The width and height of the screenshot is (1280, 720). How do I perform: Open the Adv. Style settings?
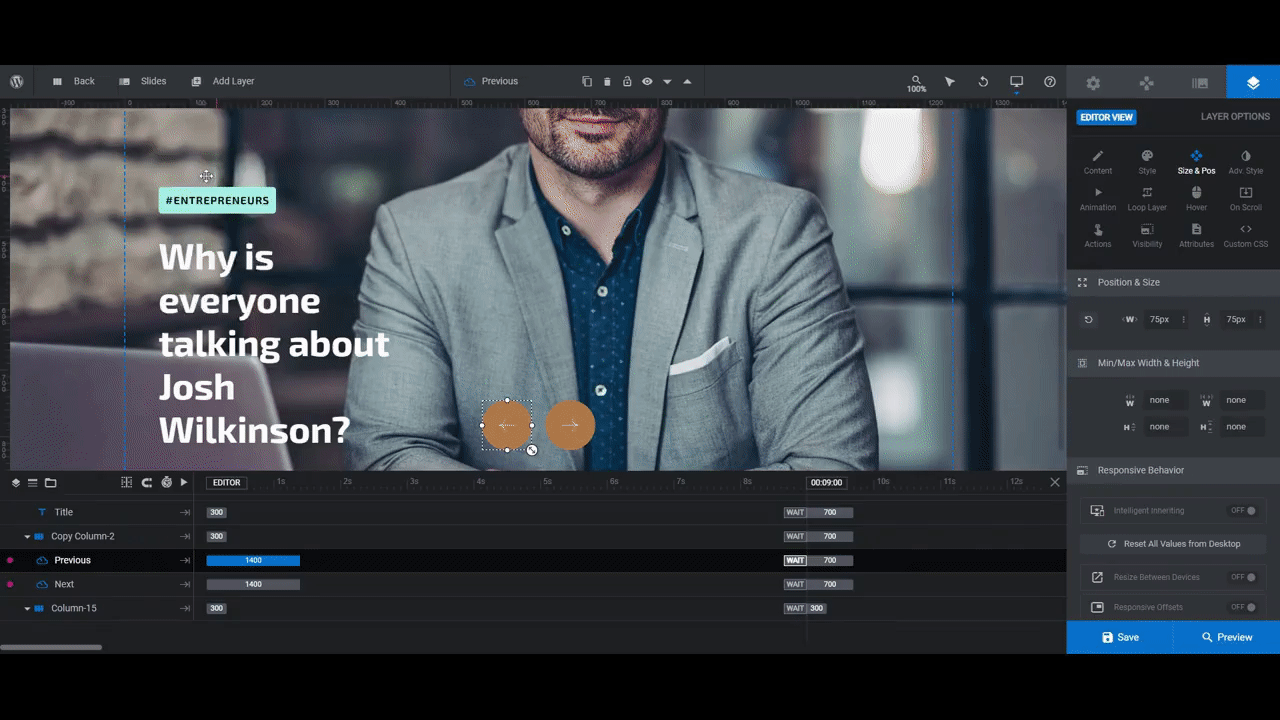[1245, 162]
